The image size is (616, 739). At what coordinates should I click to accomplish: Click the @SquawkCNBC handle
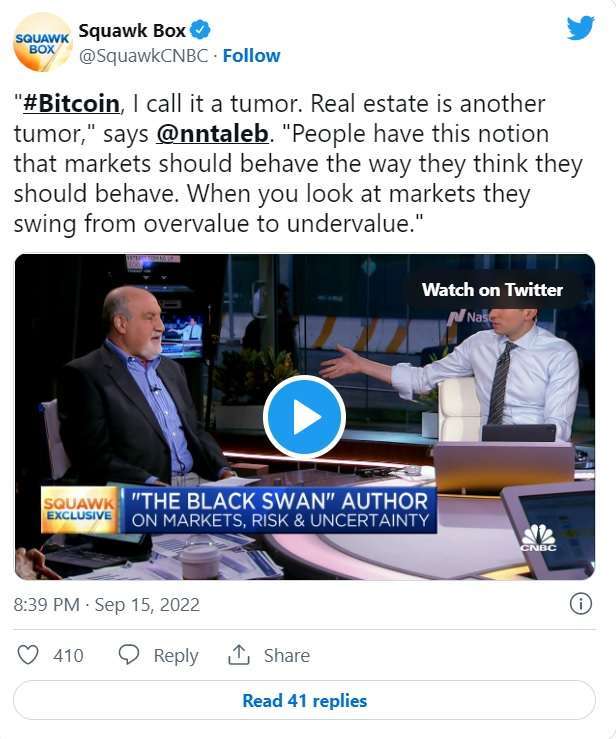tap(143, 56)
